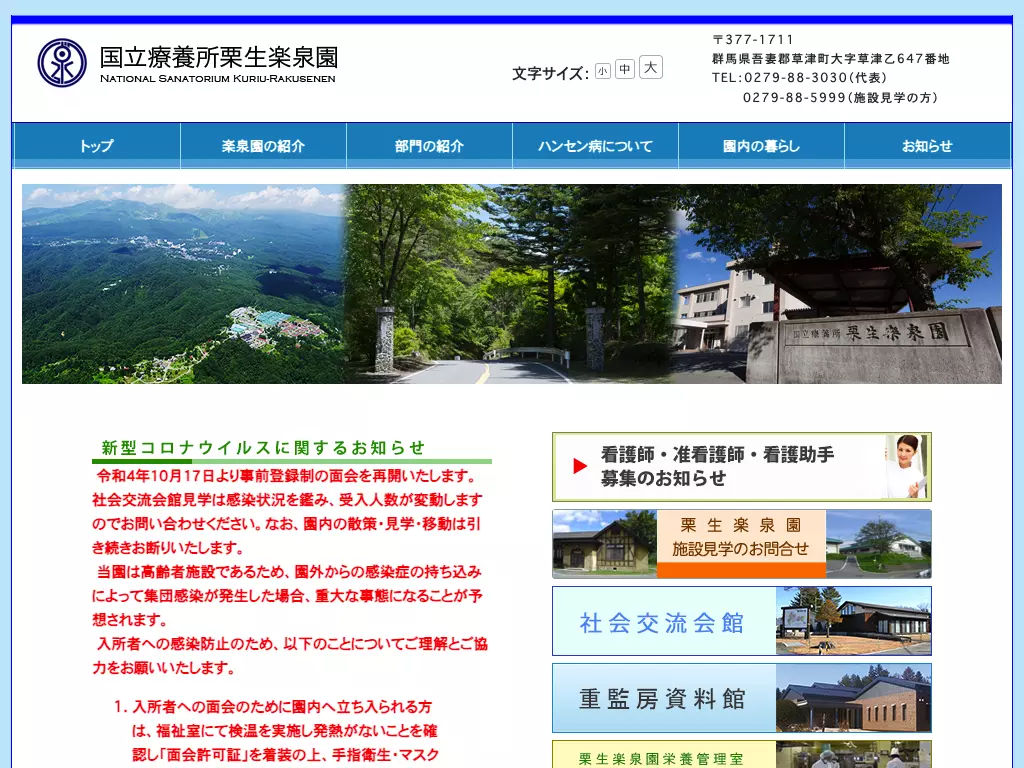Click the nurse photo on recruitment banner
This screenshot has height=768, width=1024.
pyautogui.click(x=906, y=466)
